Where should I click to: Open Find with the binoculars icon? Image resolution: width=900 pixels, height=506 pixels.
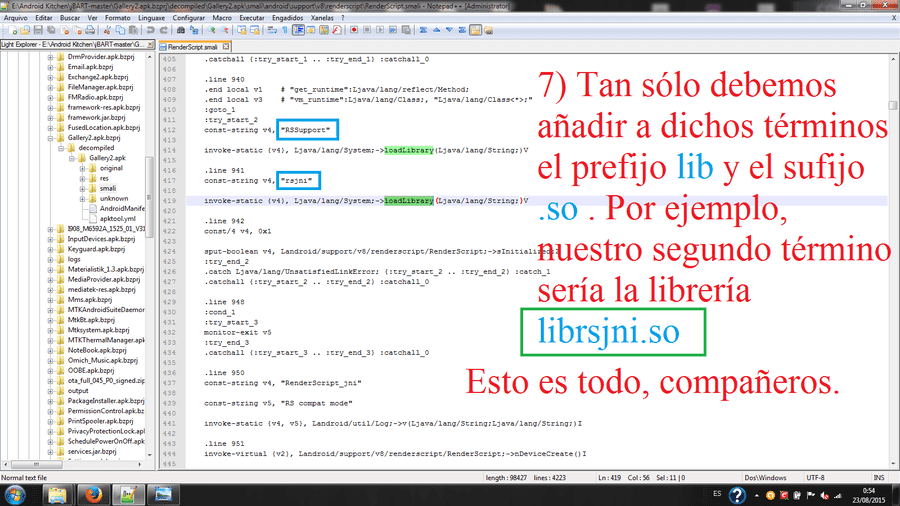coord(181,30)
